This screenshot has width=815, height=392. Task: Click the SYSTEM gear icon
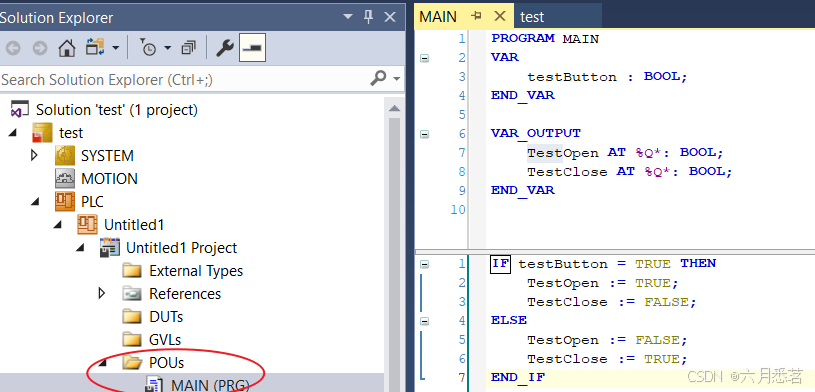pyautogui.click(x=65, y=155)
